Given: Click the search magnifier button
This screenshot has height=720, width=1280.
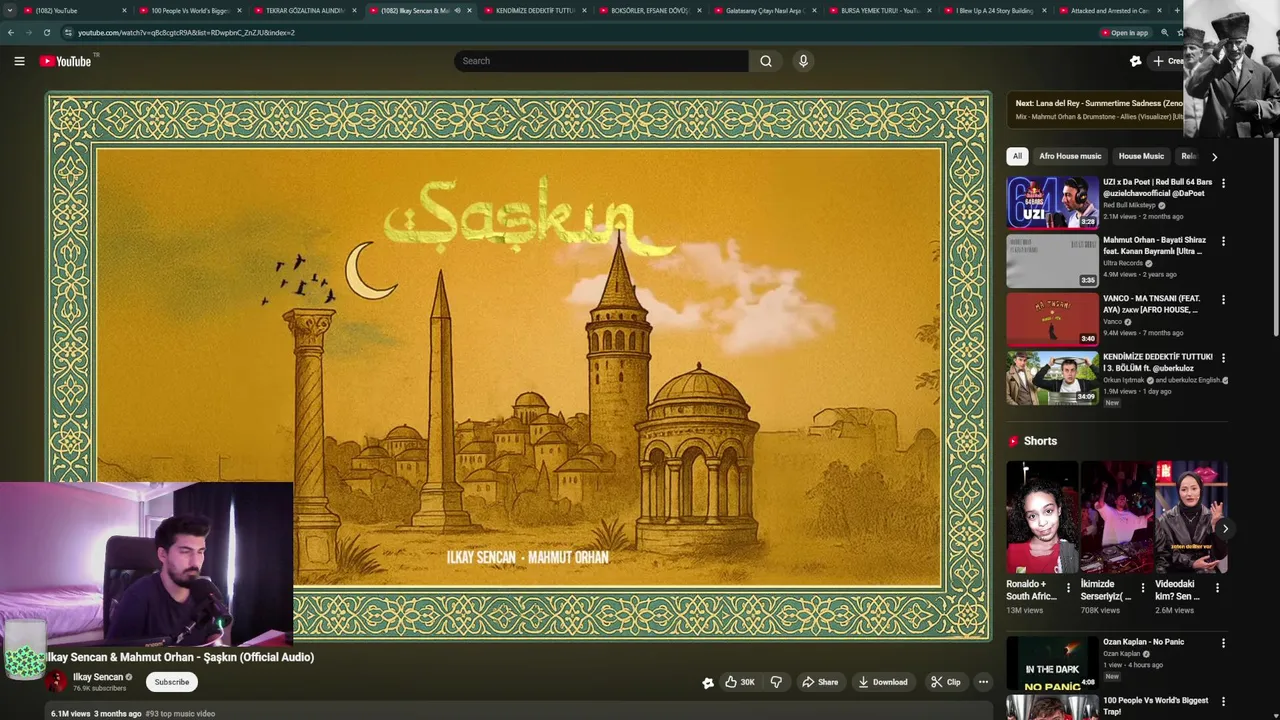Looking at the screenshot, I should click(766, 61).
